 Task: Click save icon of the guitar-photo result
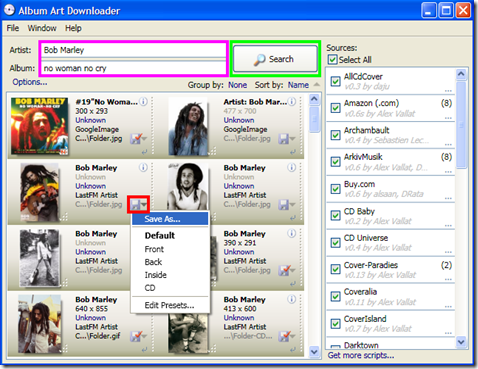point(135,204)
